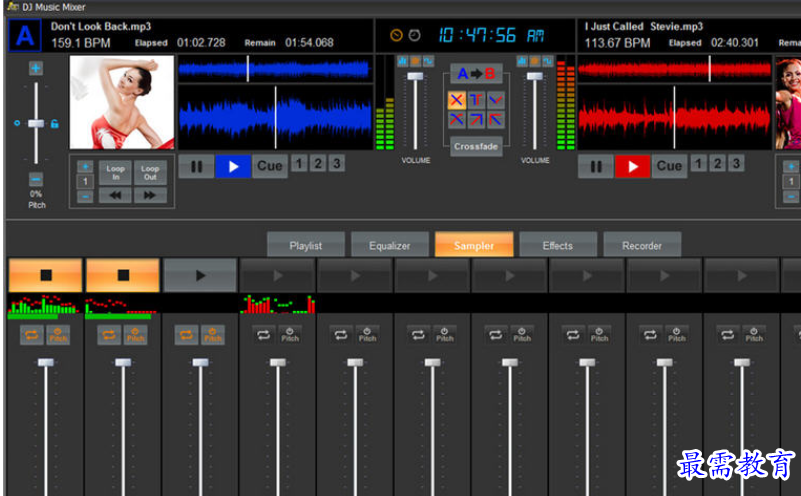Enable loop on the fourth sampler channel

pyautogui.click(x=264, y=335)
